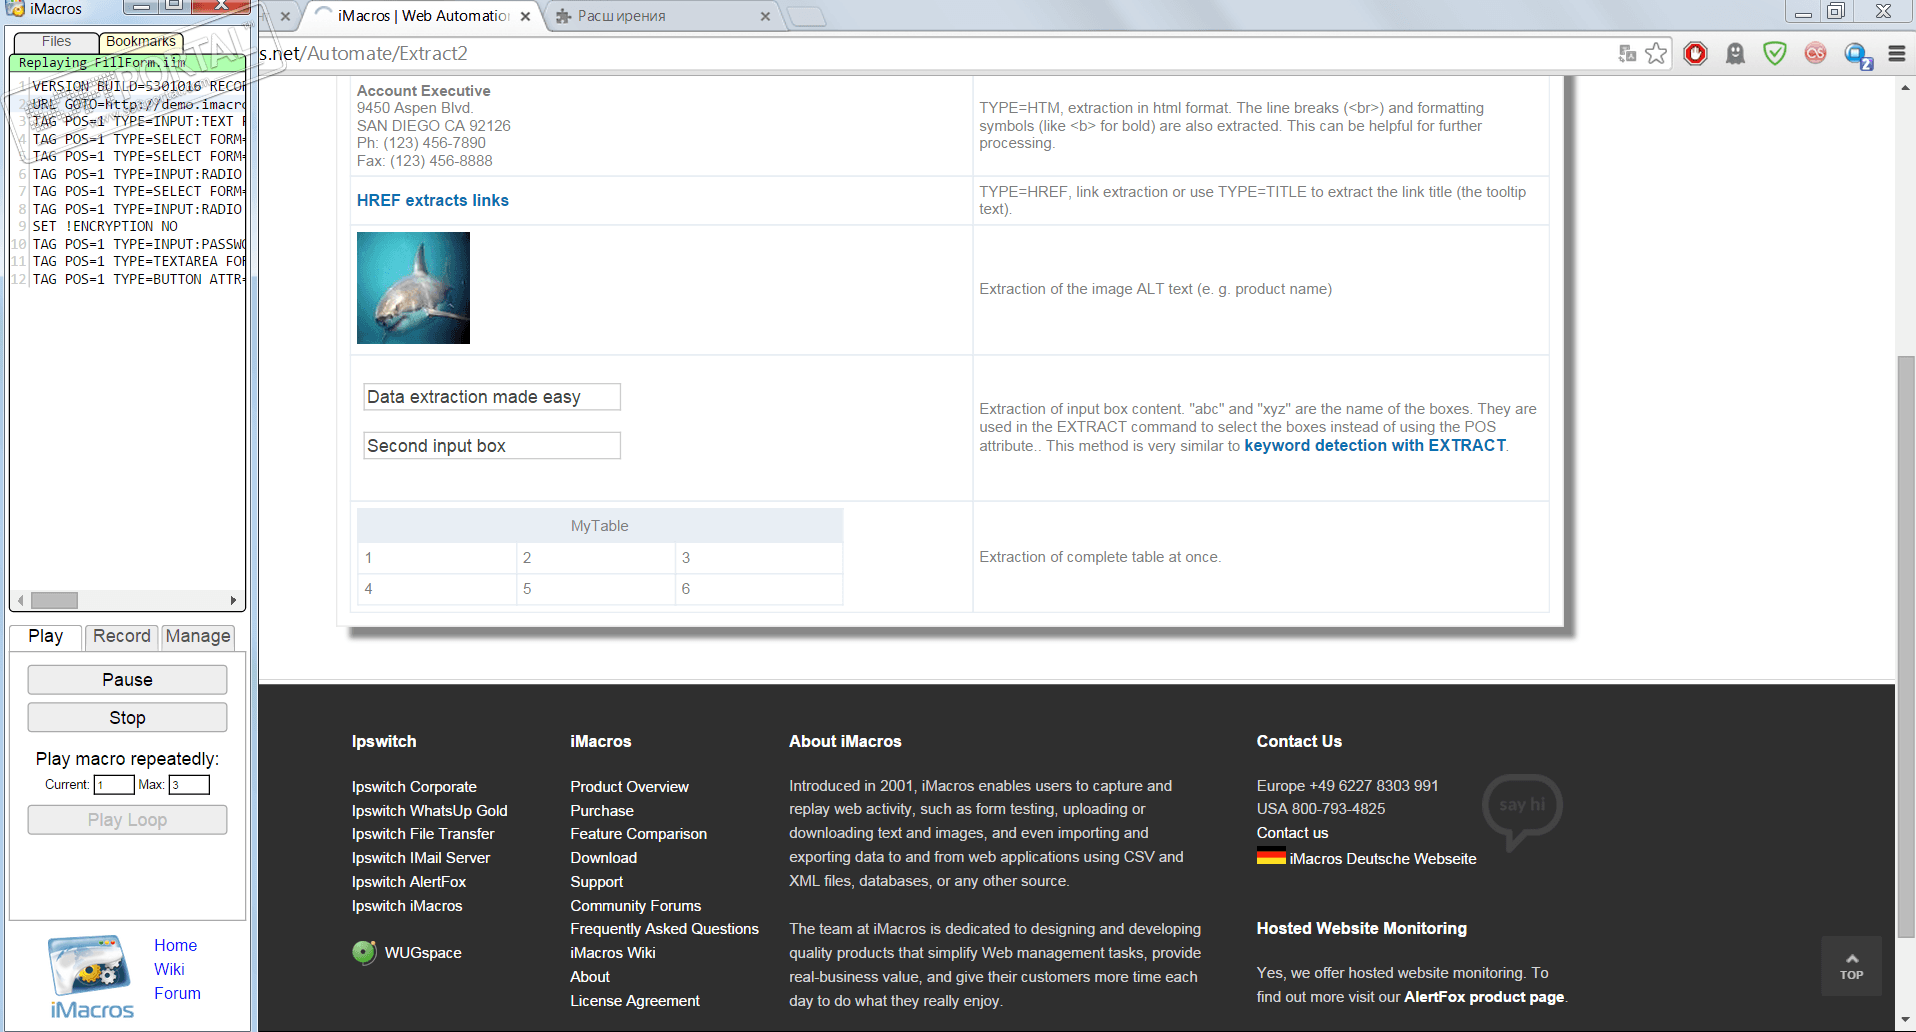Image resolution: width=1916 pixels, height=1032 pixels.
Task: Open the Ghostery ghost extension
Action: [x=1735, y=53]
